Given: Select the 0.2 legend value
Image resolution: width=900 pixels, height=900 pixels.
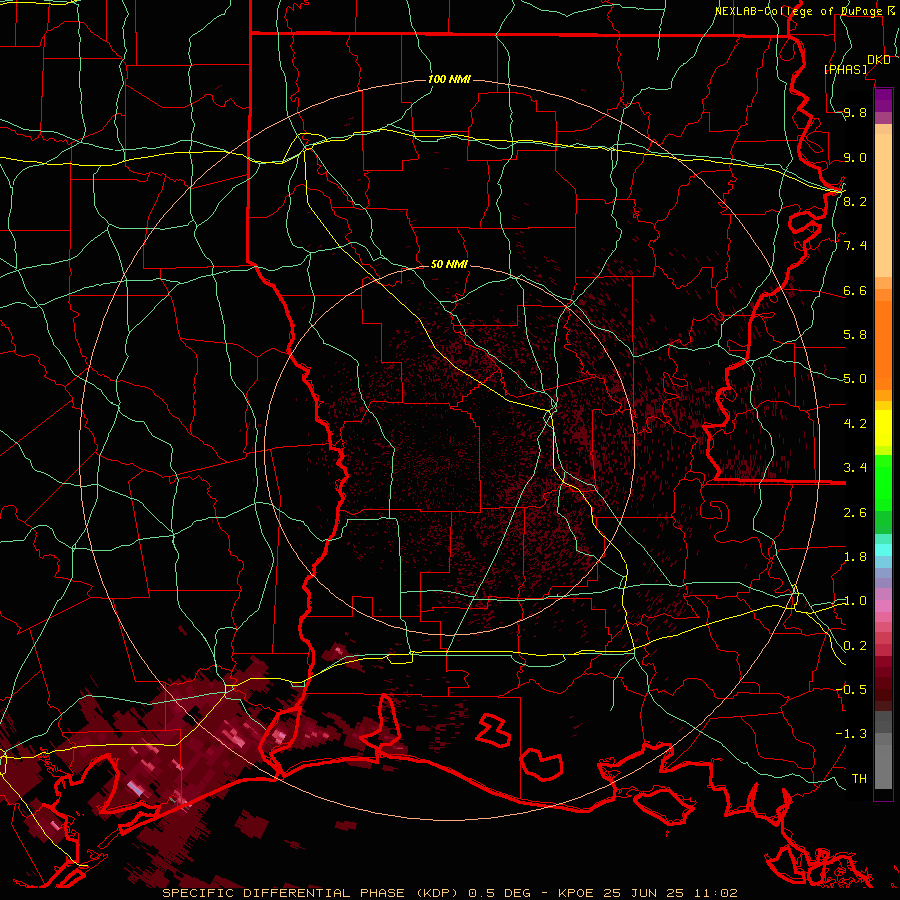Looking at the screenshot, I should [x=855, y=646].
